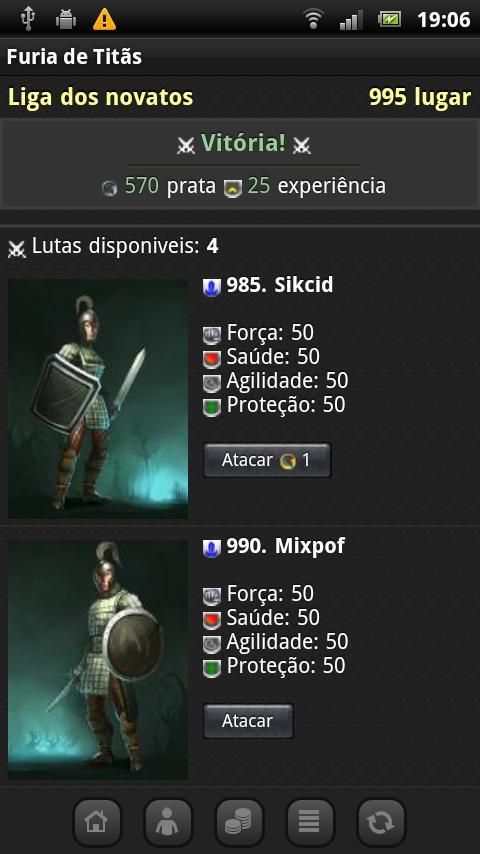The width and height of the screenshot is (480, 854).
Task: Open the 985. Sikcid player name
Action: click(280, 285)
